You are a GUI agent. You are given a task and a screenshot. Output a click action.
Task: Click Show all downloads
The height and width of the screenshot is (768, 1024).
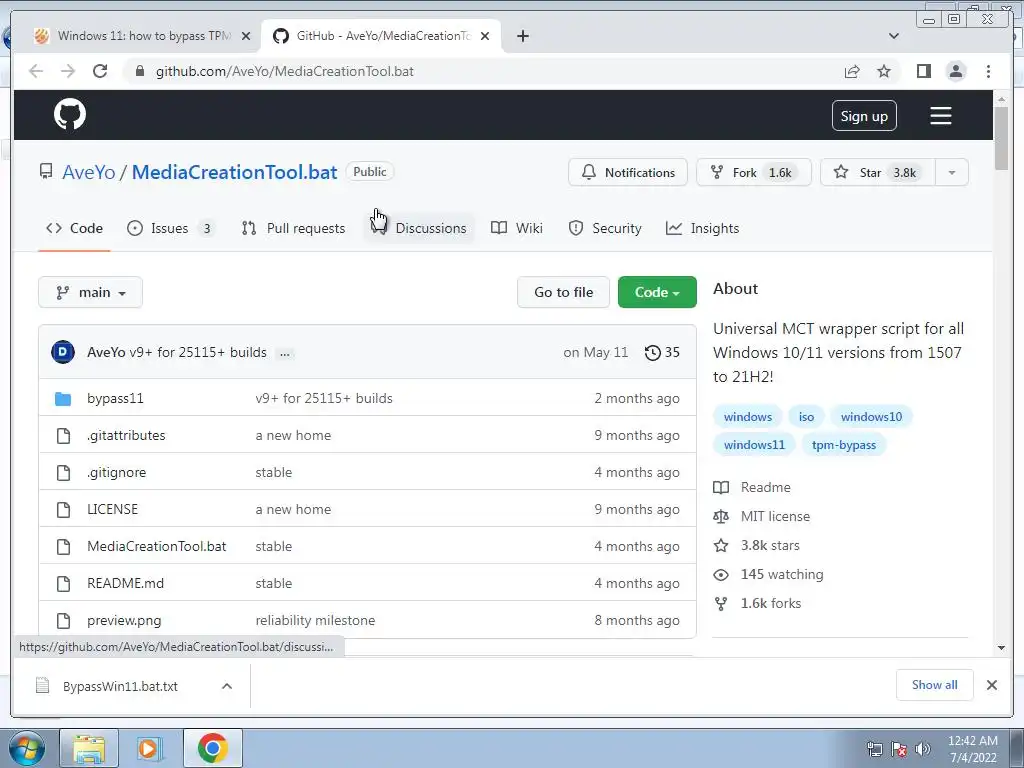[935, 685]
